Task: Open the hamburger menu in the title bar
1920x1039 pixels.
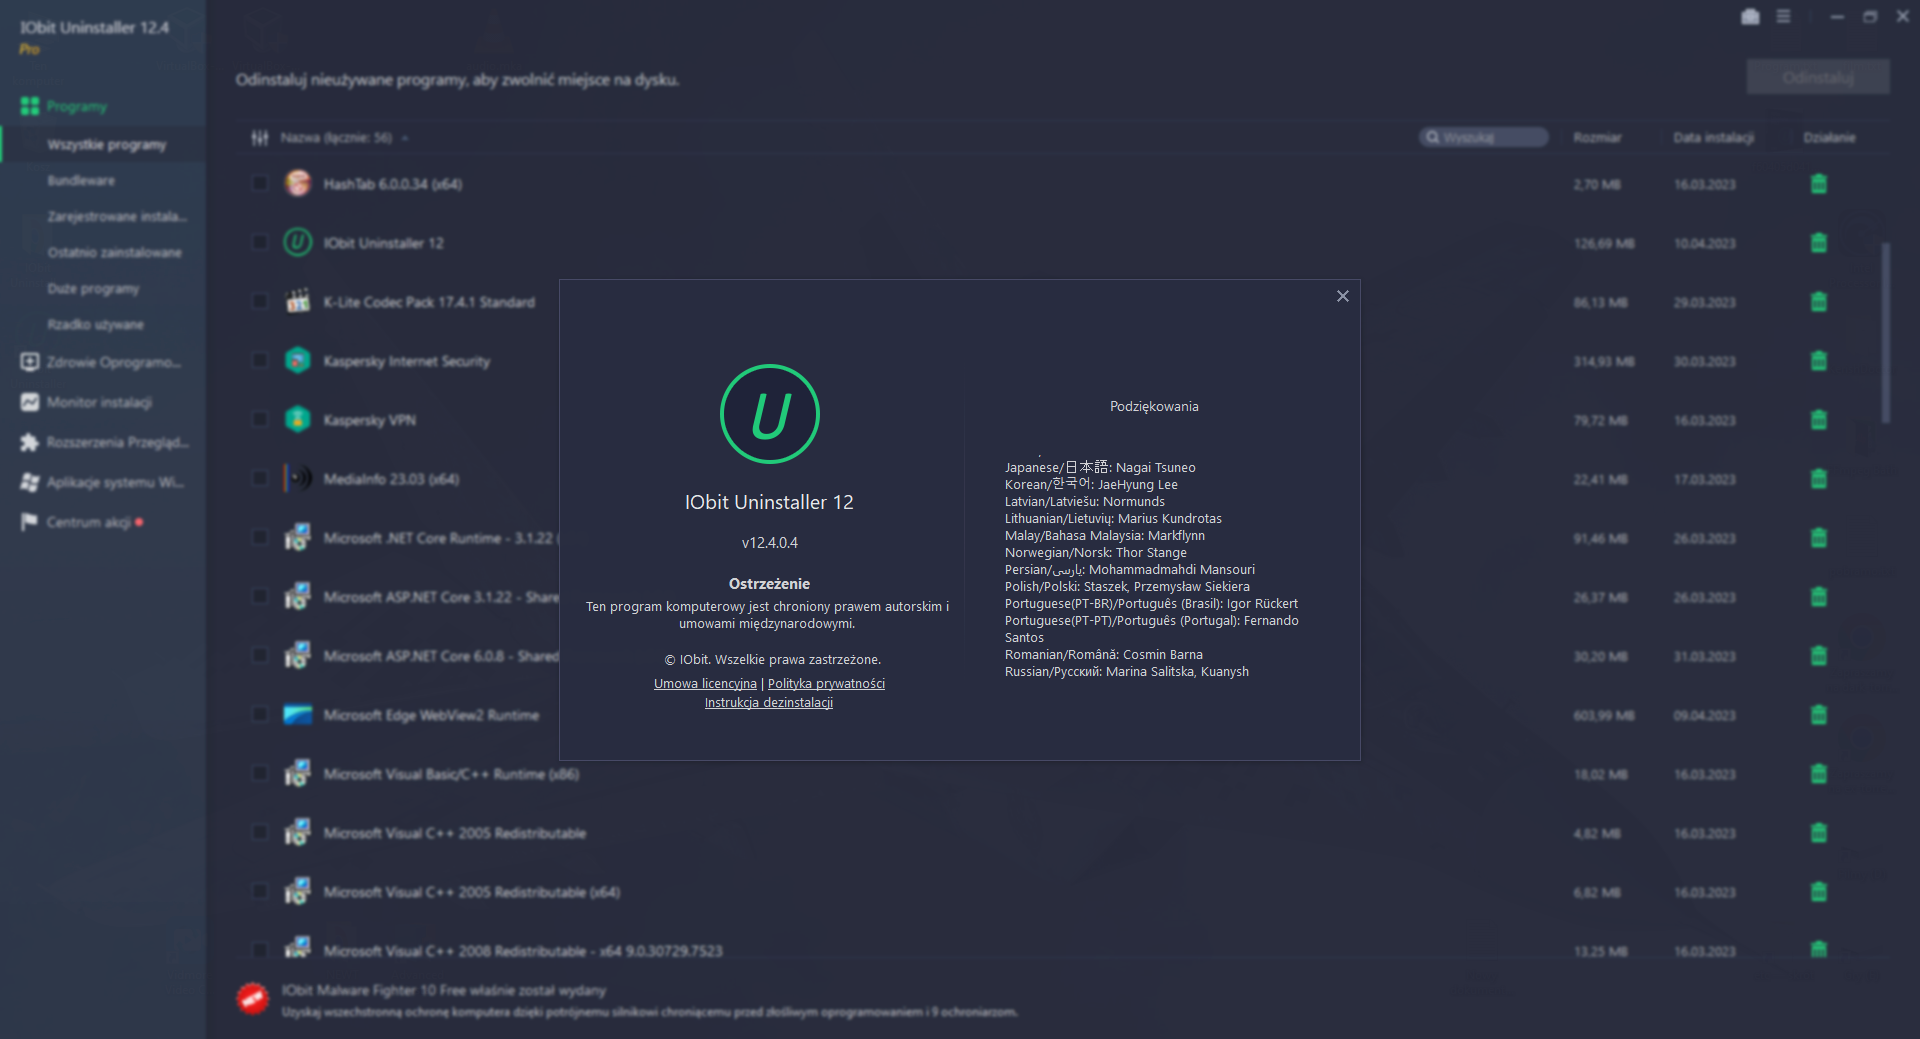Action: pos(1783,17)
